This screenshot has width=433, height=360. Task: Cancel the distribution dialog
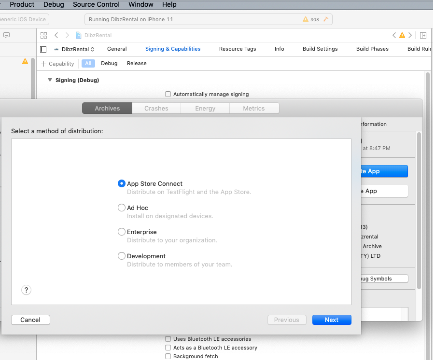point(31,320)
